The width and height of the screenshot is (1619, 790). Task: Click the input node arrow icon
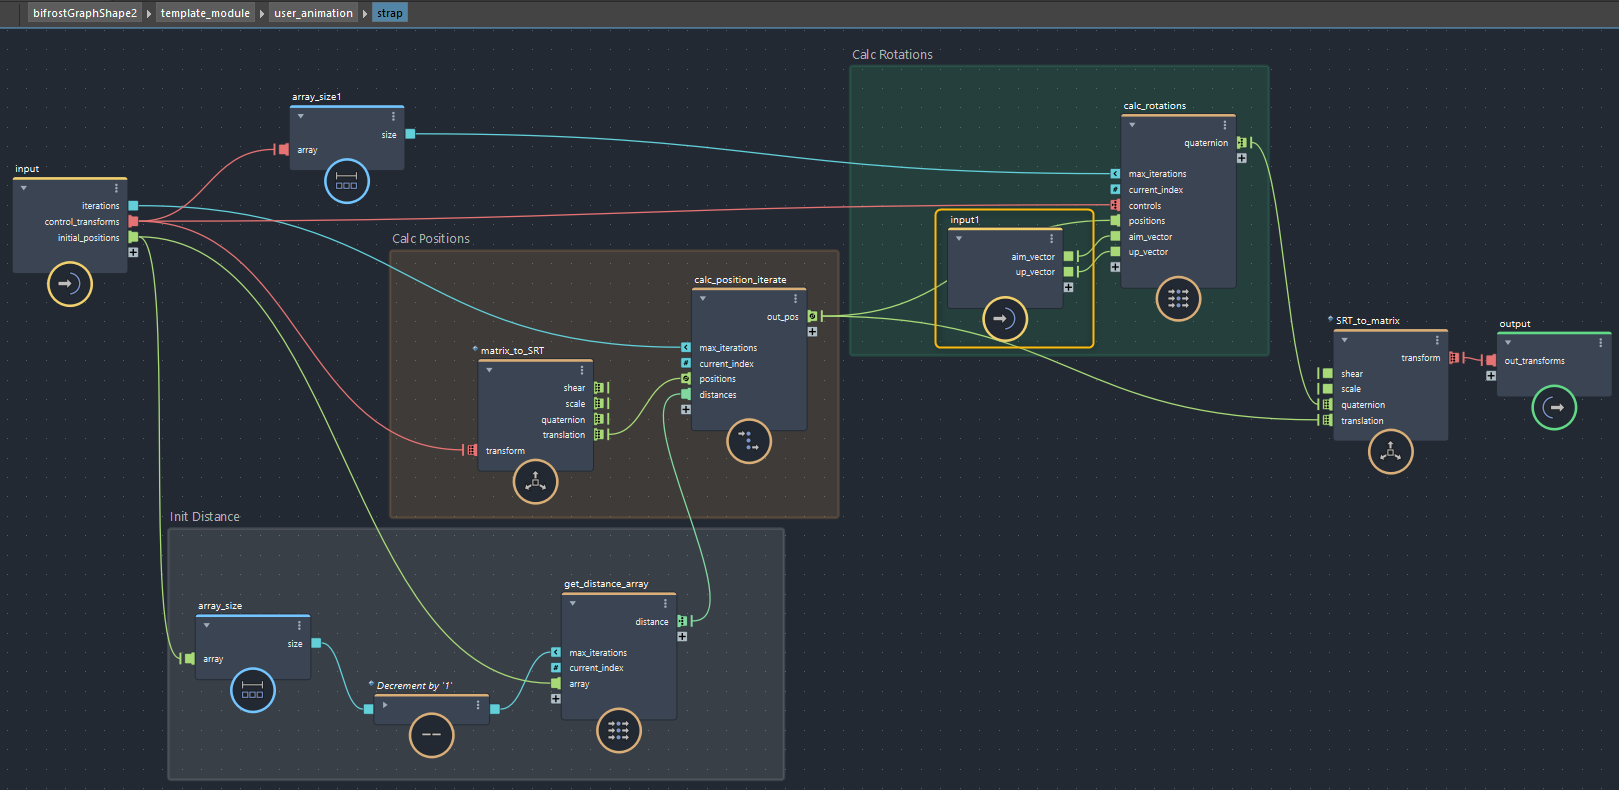pos(70,284)
